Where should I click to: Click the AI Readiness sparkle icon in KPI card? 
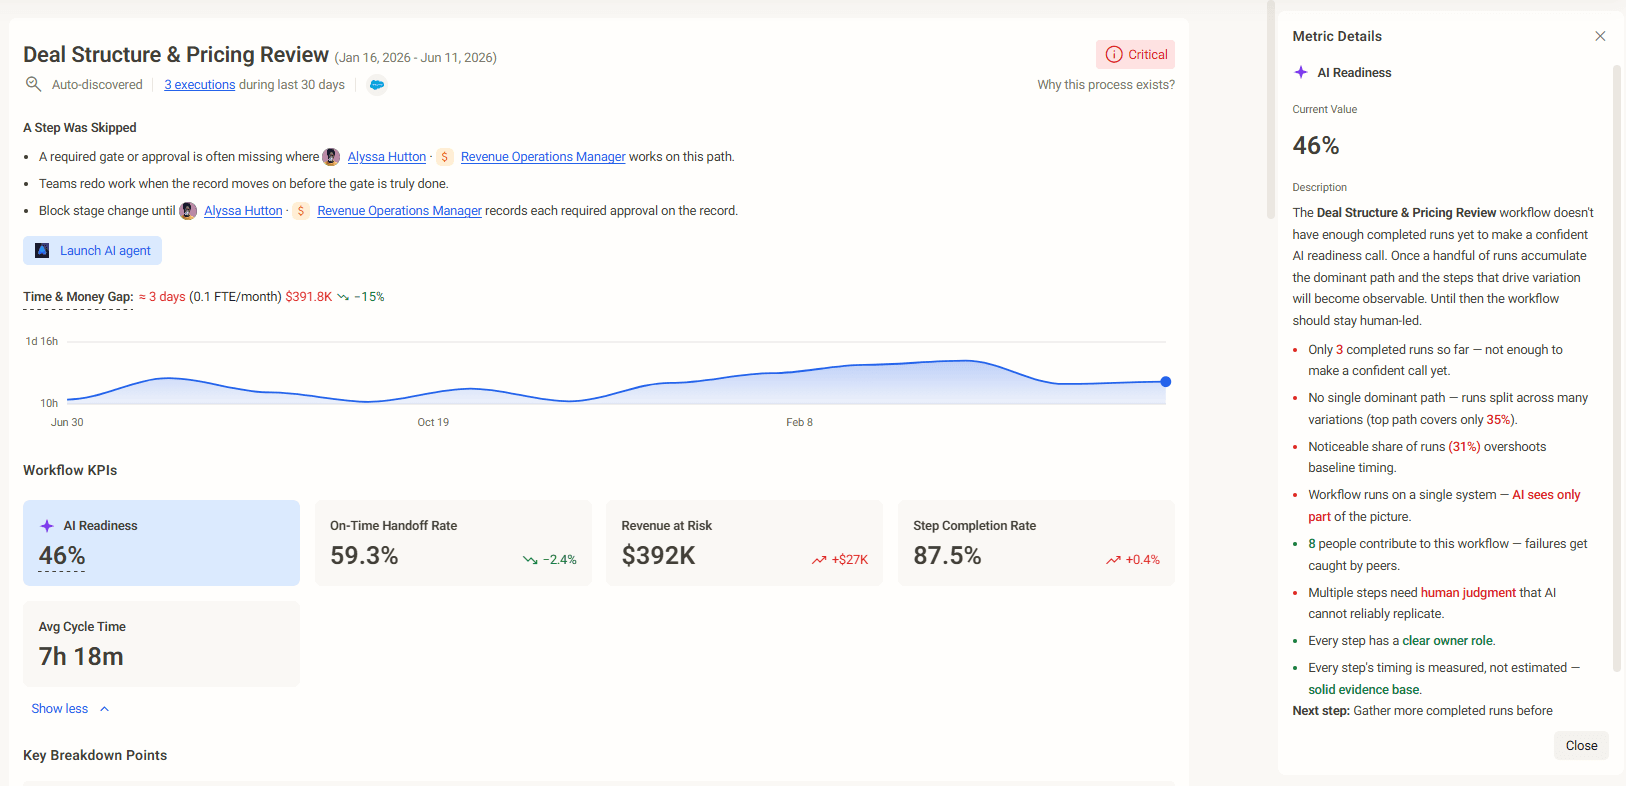tap(47, 526)
